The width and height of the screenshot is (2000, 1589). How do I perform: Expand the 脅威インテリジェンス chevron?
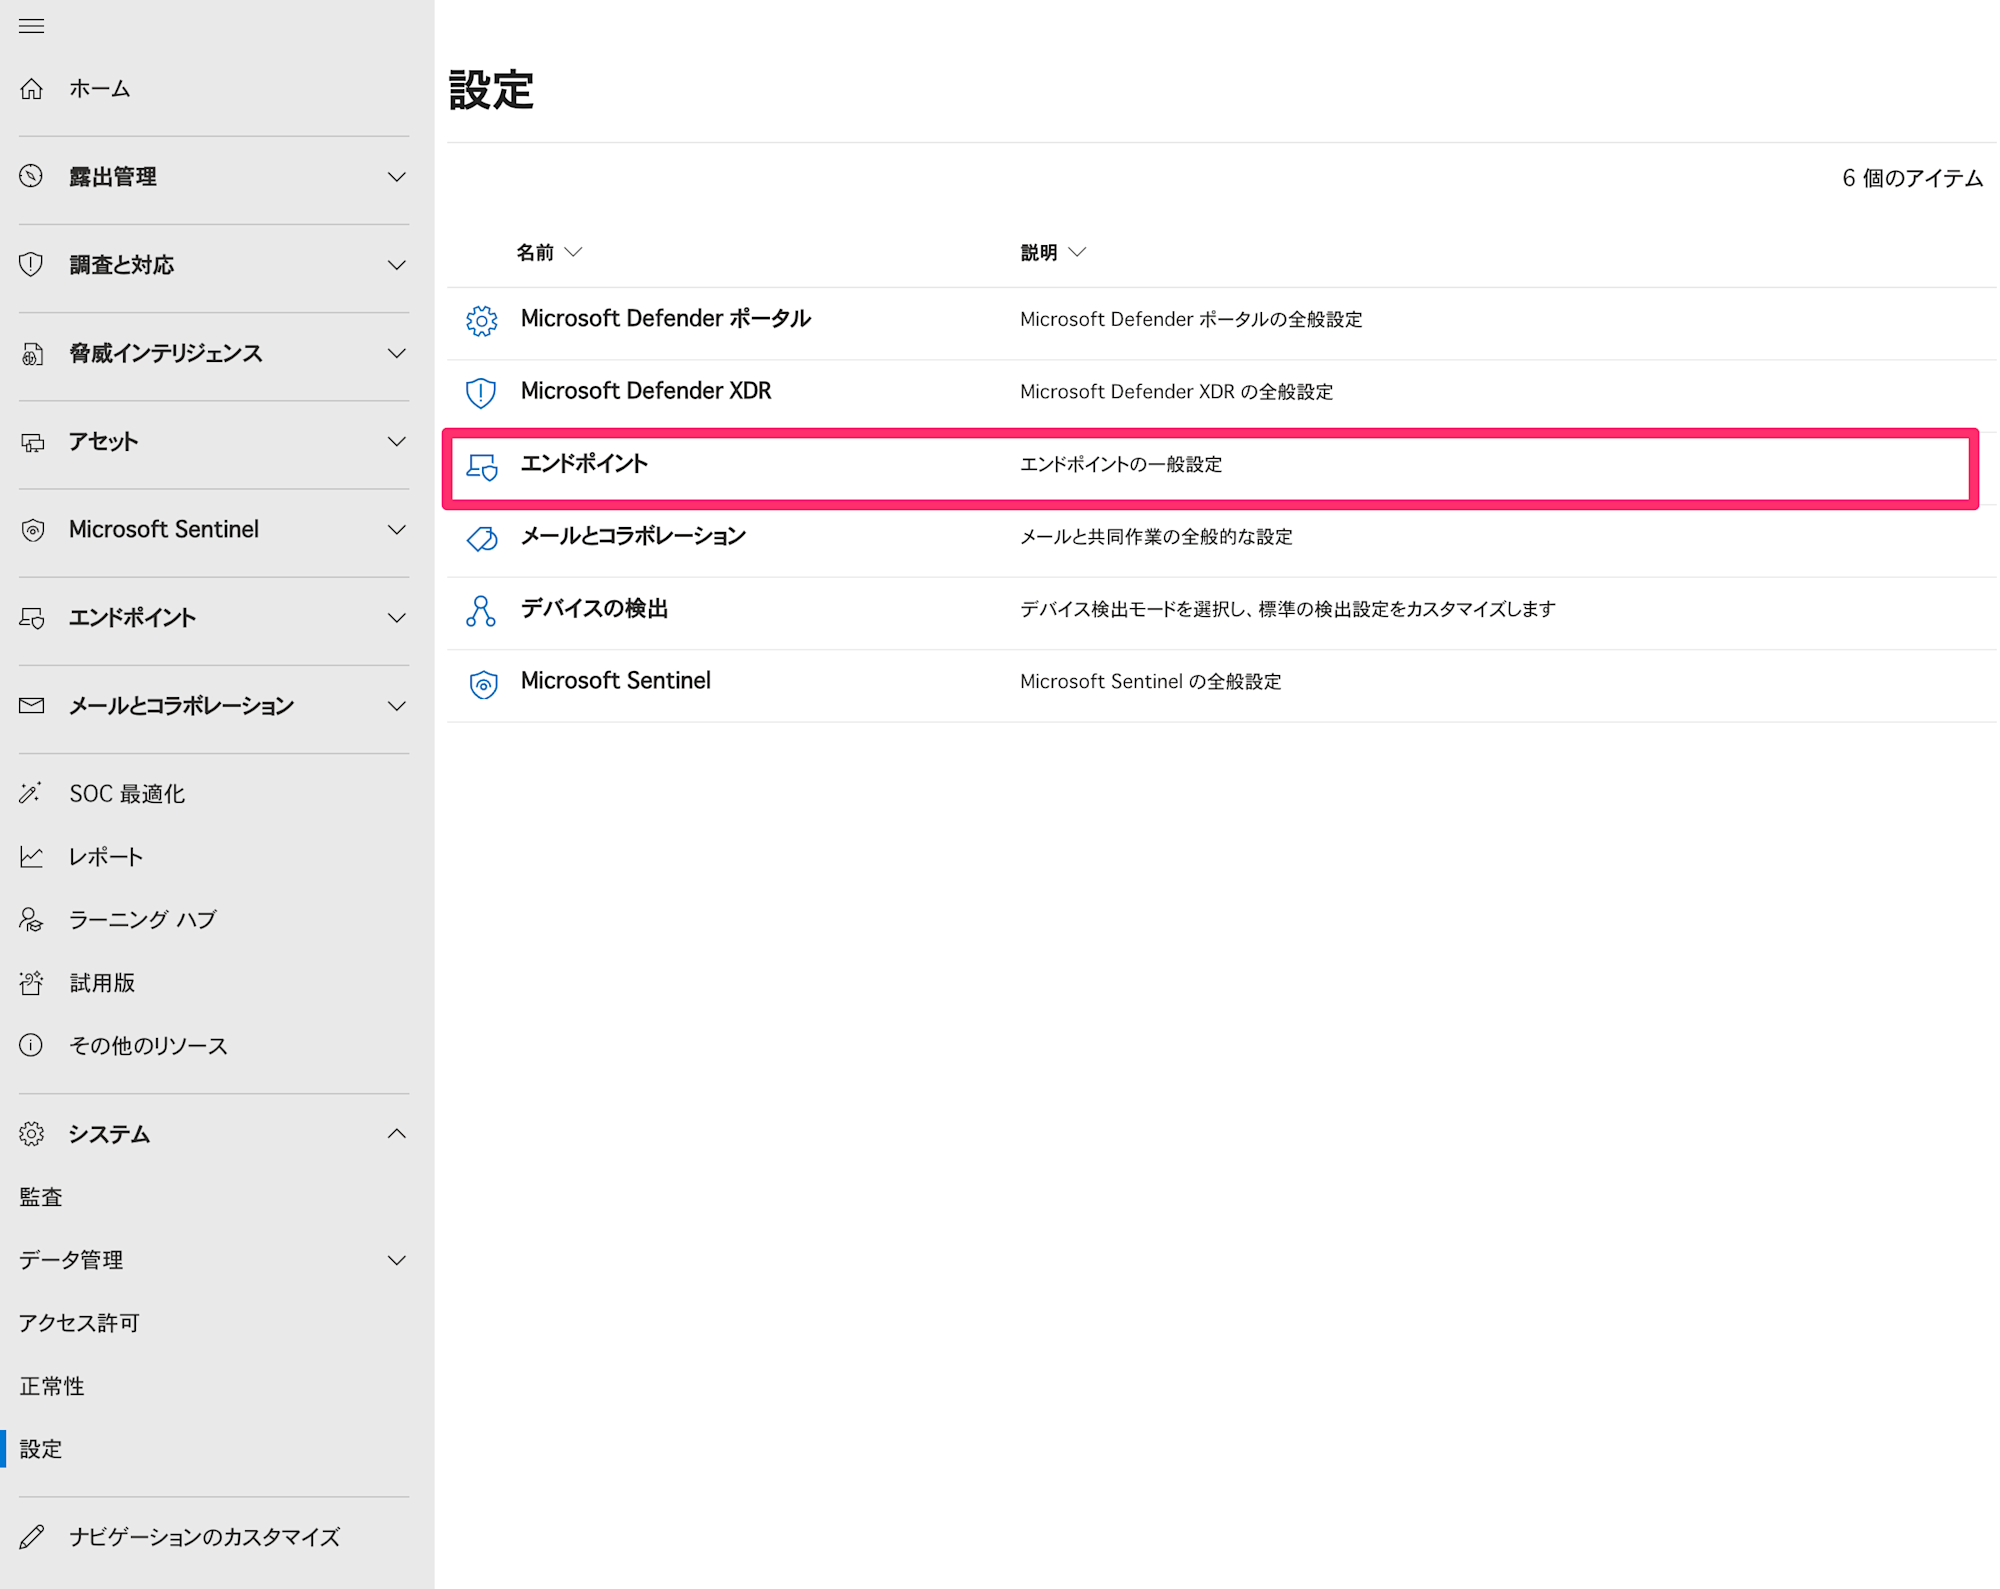click(397, 353)
